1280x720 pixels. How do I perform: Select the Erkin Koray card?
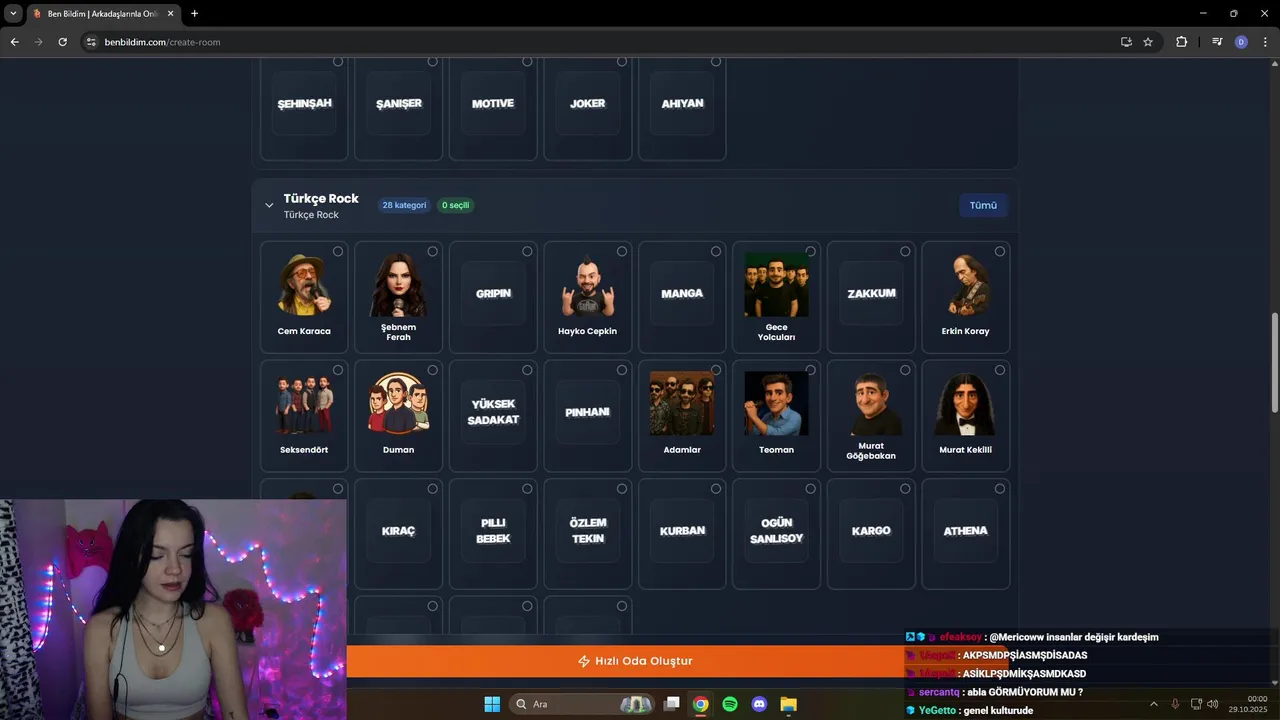click(x=965, y=297)
